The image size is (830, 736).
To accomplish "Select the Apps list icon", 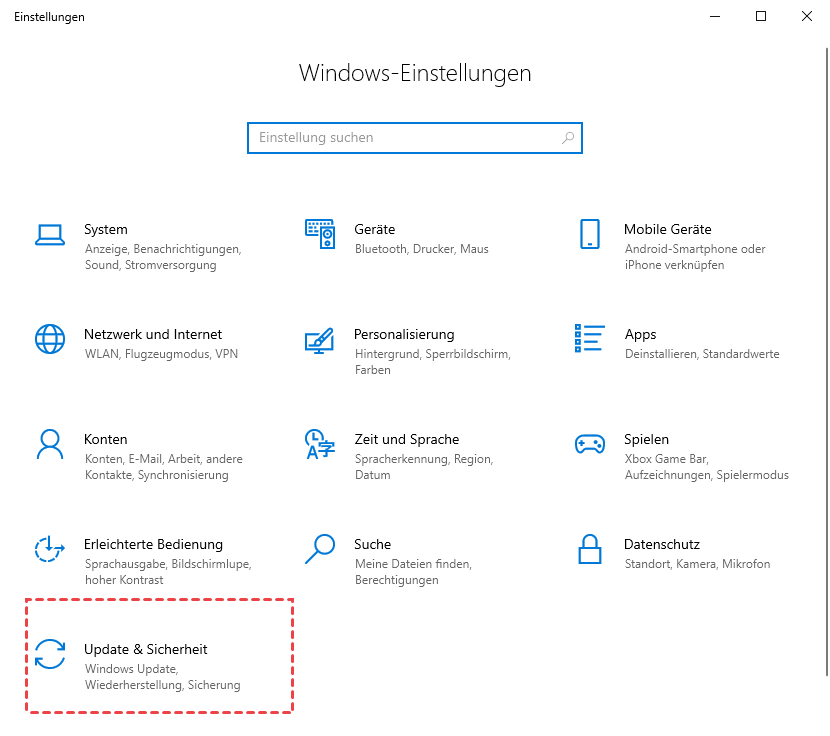I will (589, 339).
